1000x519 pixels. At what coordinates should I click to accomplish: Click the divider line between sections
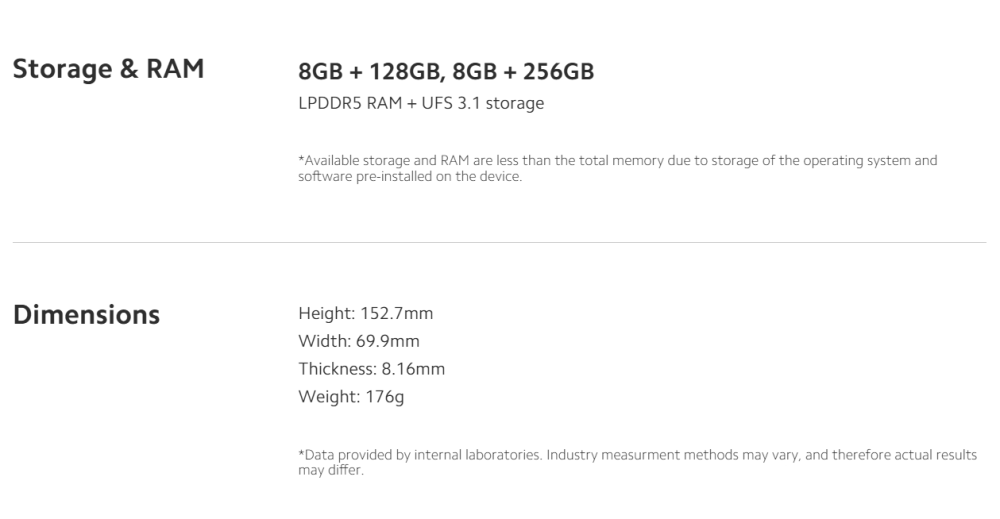[x=499, y=242]
